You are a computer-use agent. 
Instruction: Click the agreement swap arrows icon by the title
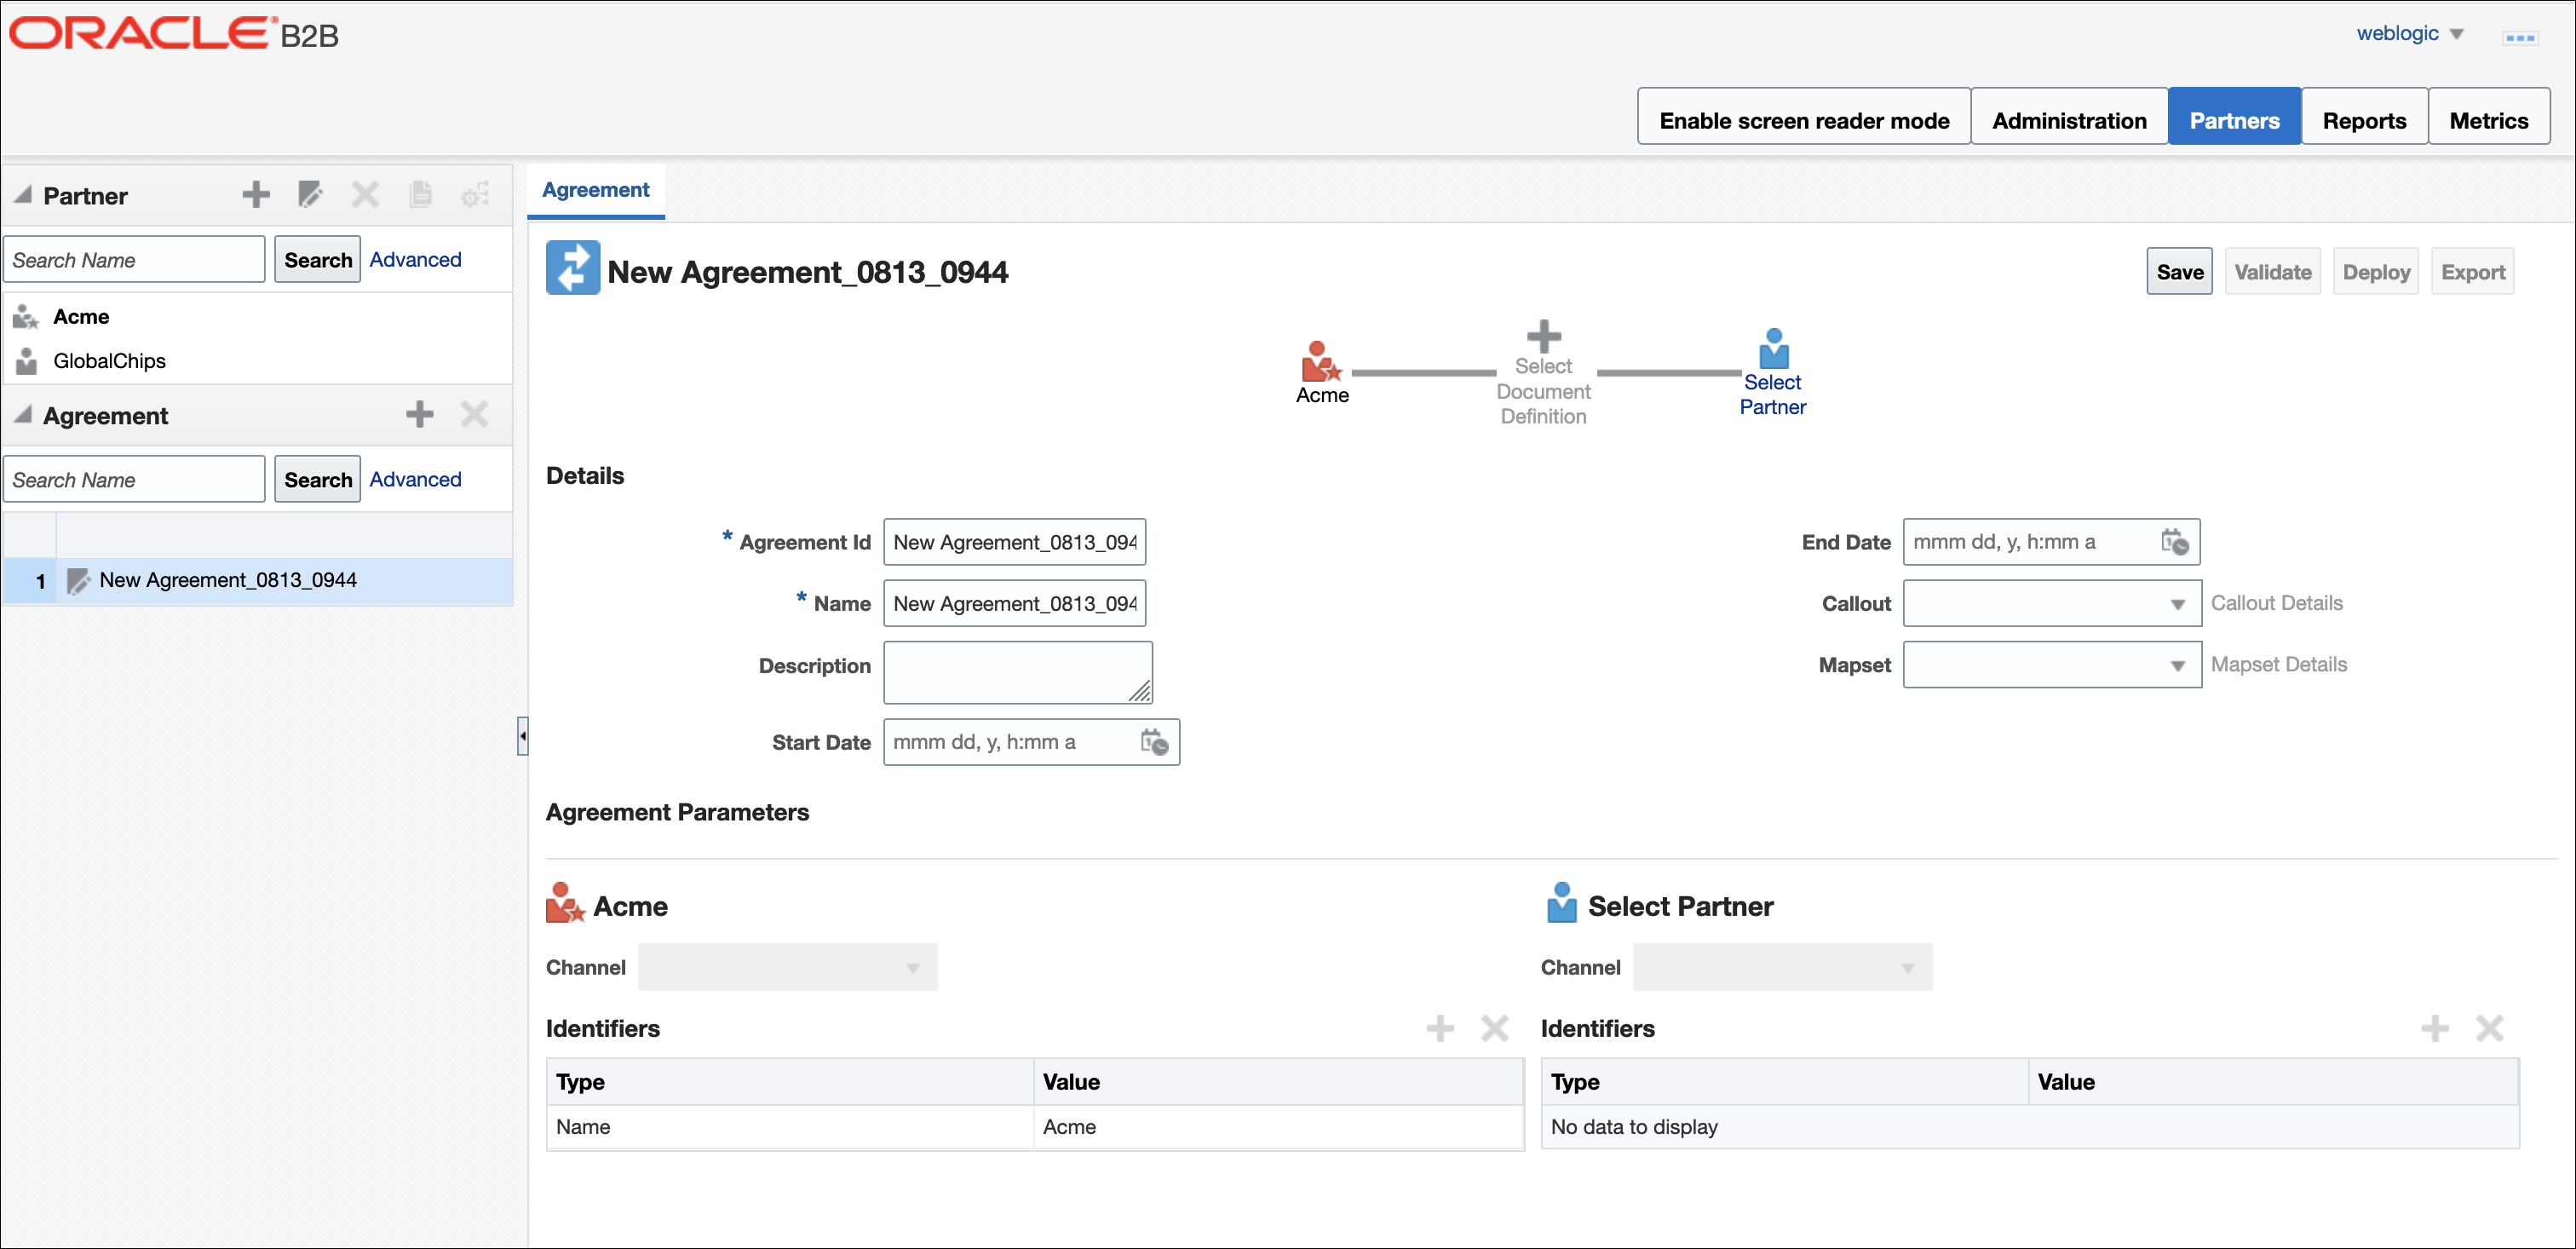point(573,268)
